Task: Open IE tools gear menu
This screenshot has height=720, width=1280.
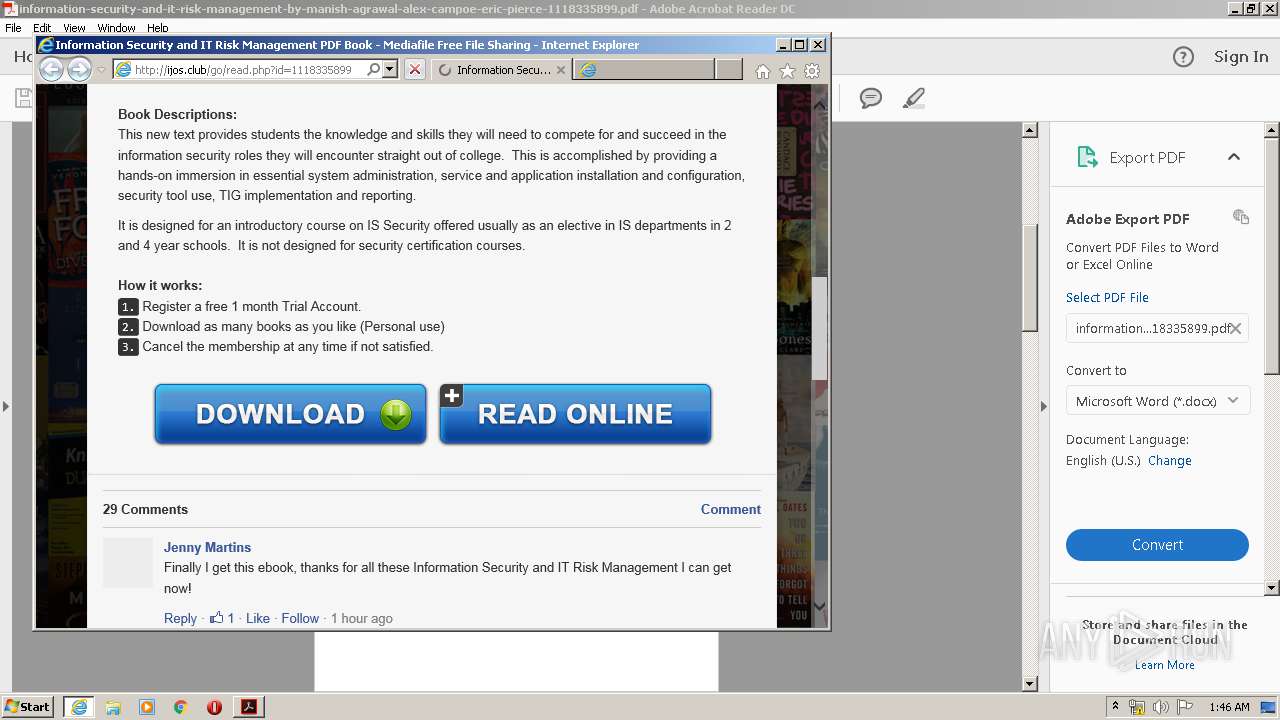Action: point(812,71)
